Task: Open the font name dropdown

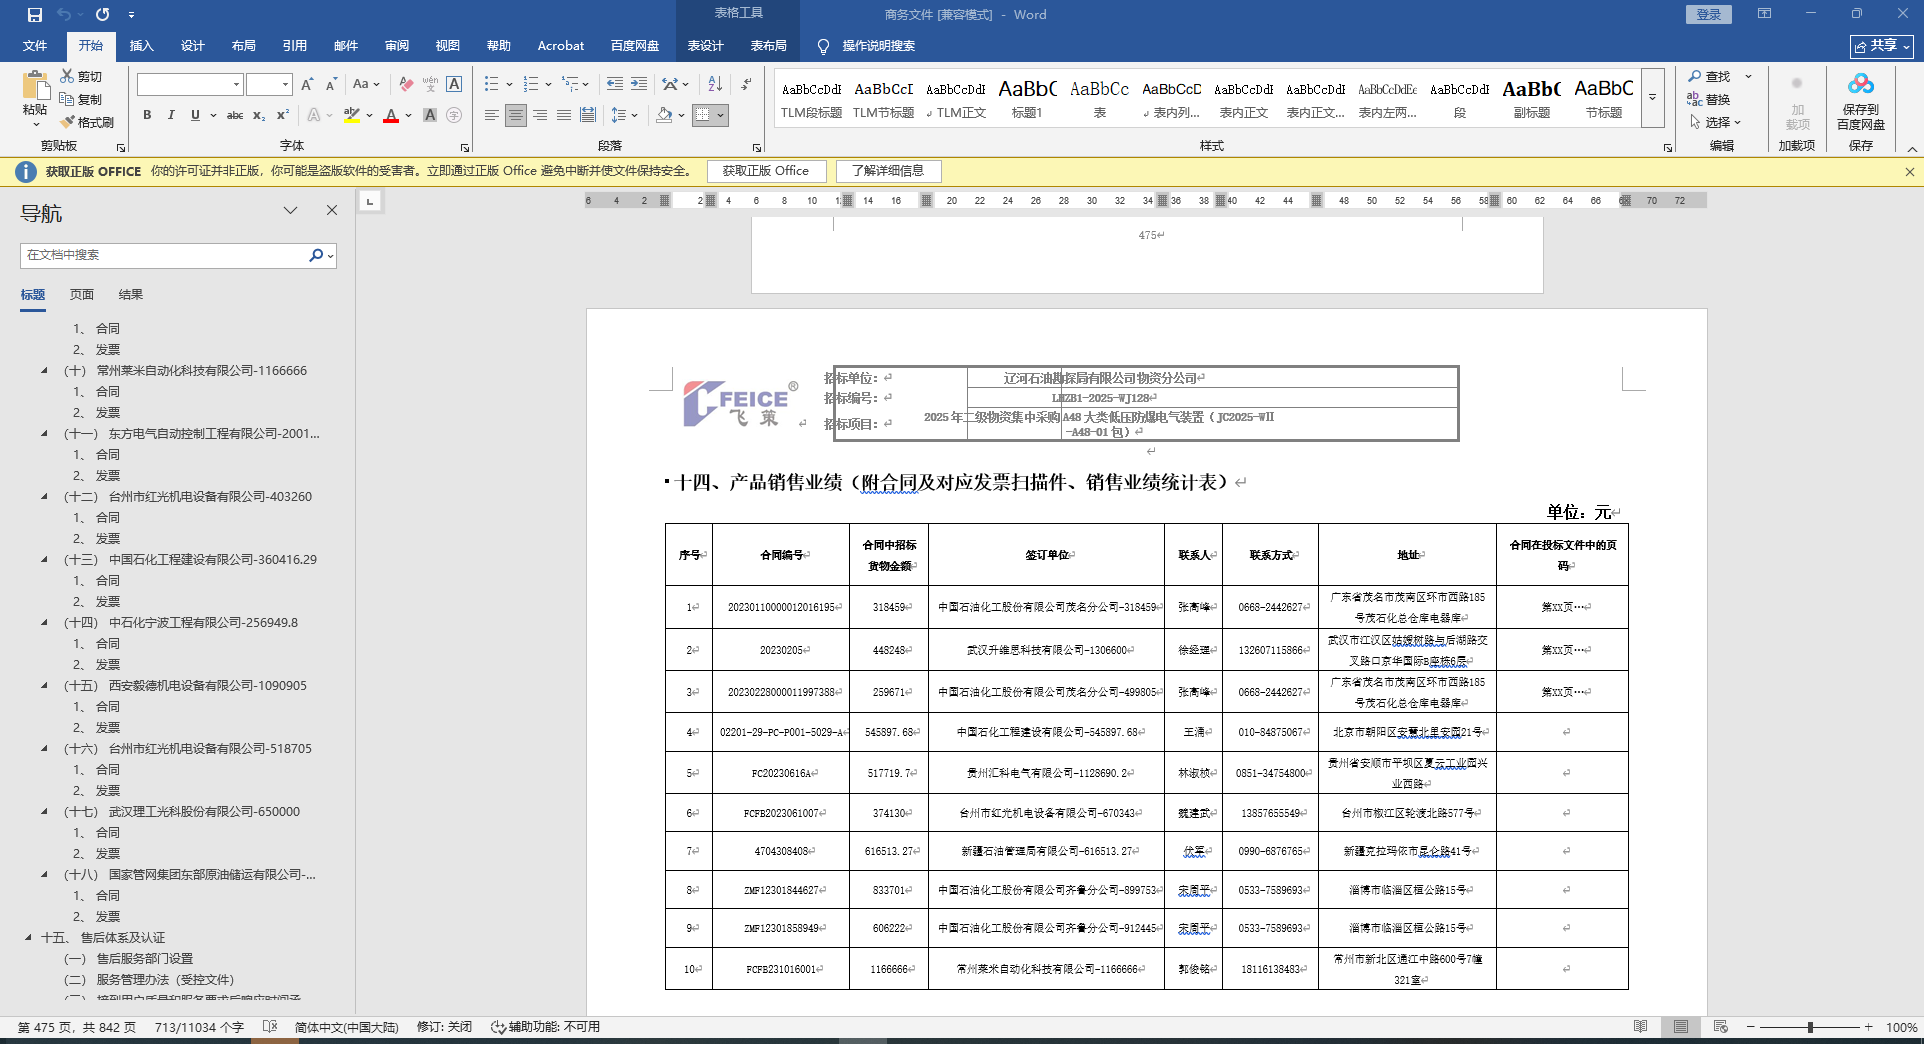Action: point(236,84)
